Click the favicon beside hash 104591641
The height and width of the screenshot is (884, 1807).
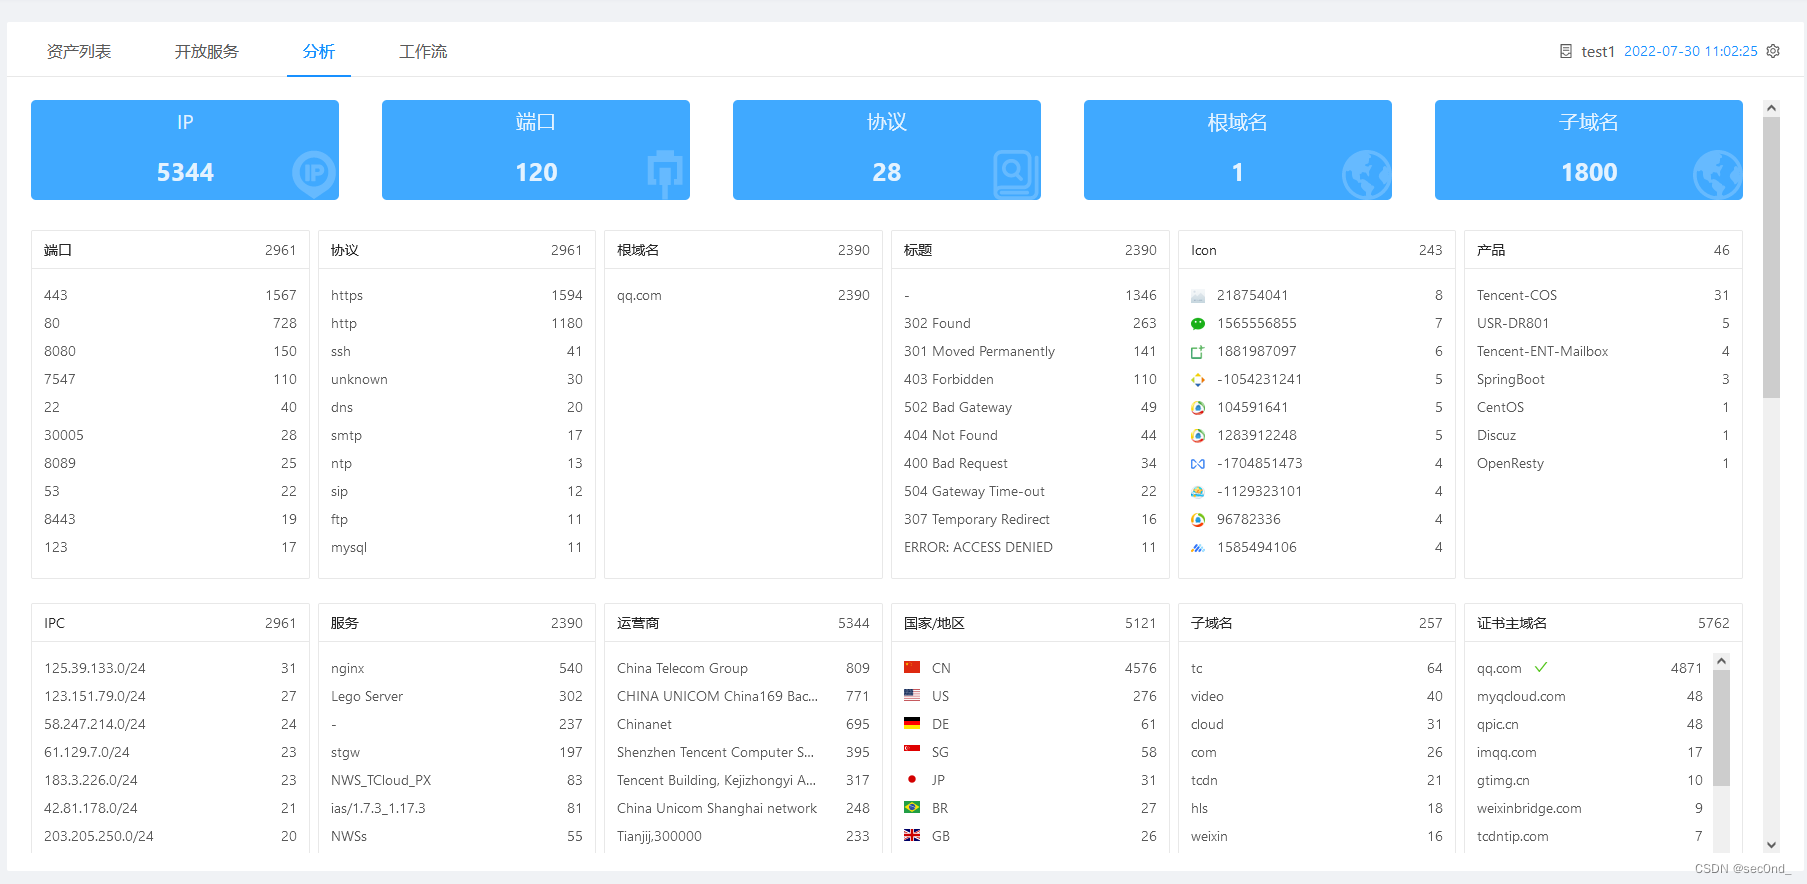click(x=1198, y=408)
